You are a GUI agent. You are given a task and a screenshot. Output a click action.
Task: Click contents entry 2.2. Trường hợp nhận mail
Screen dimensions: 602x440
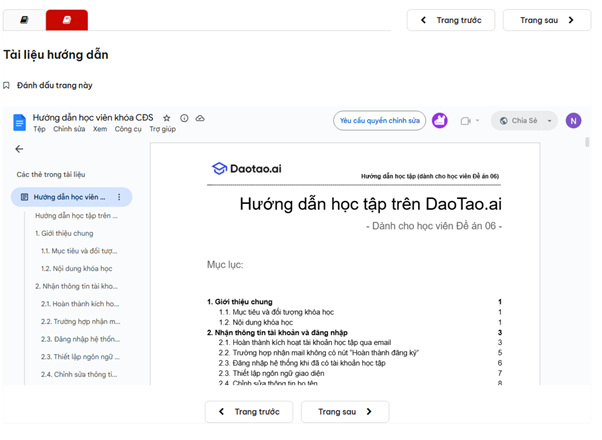319,353
